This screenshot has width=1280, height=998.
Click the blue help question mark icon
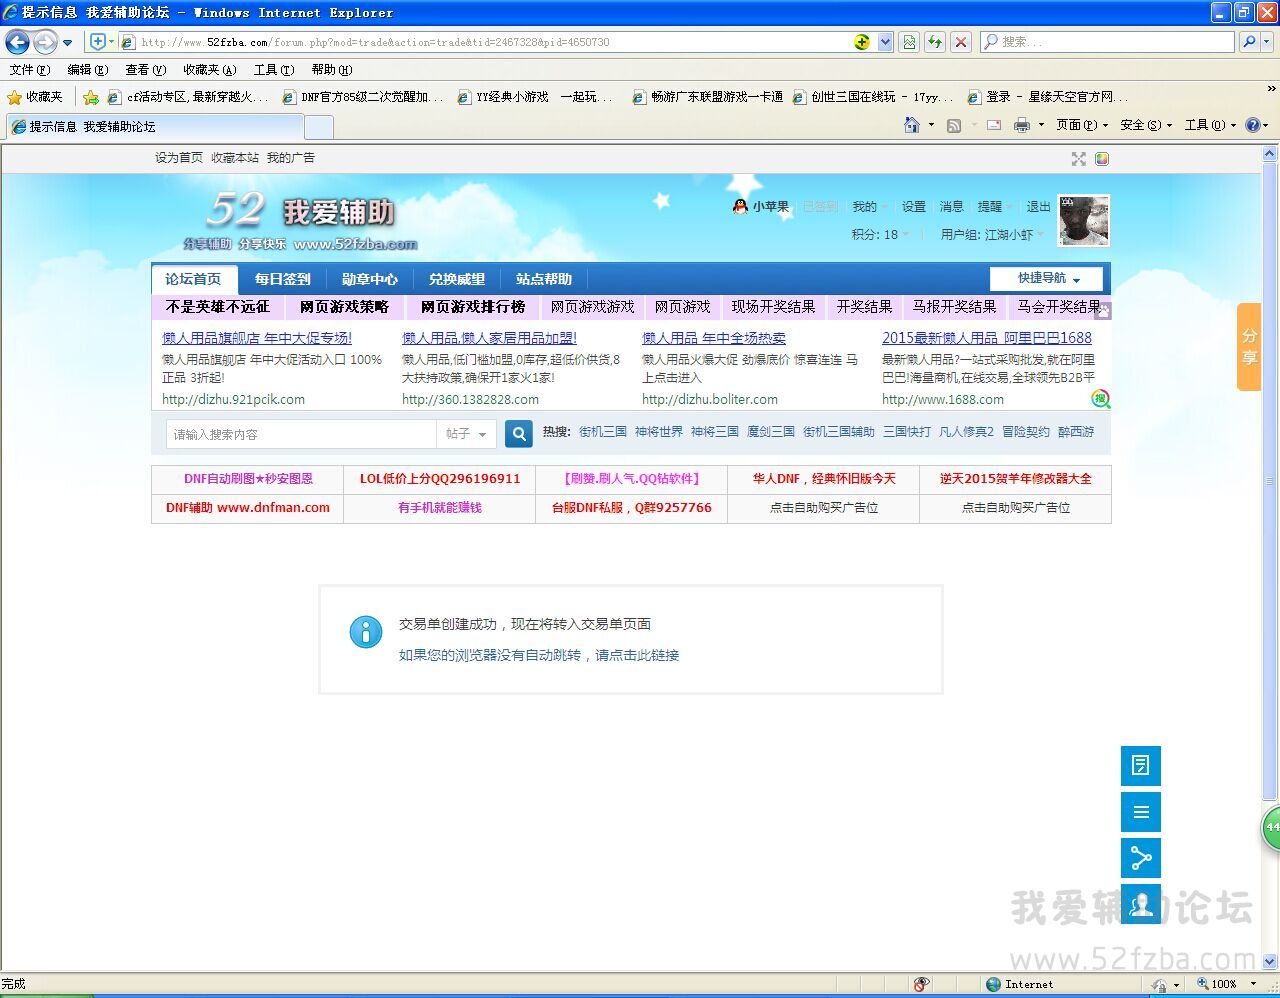(x=1253, y=125)
